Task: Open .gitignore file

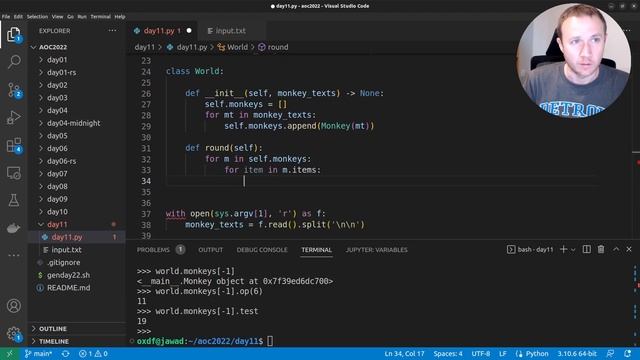Action: [x=63, y=262]
